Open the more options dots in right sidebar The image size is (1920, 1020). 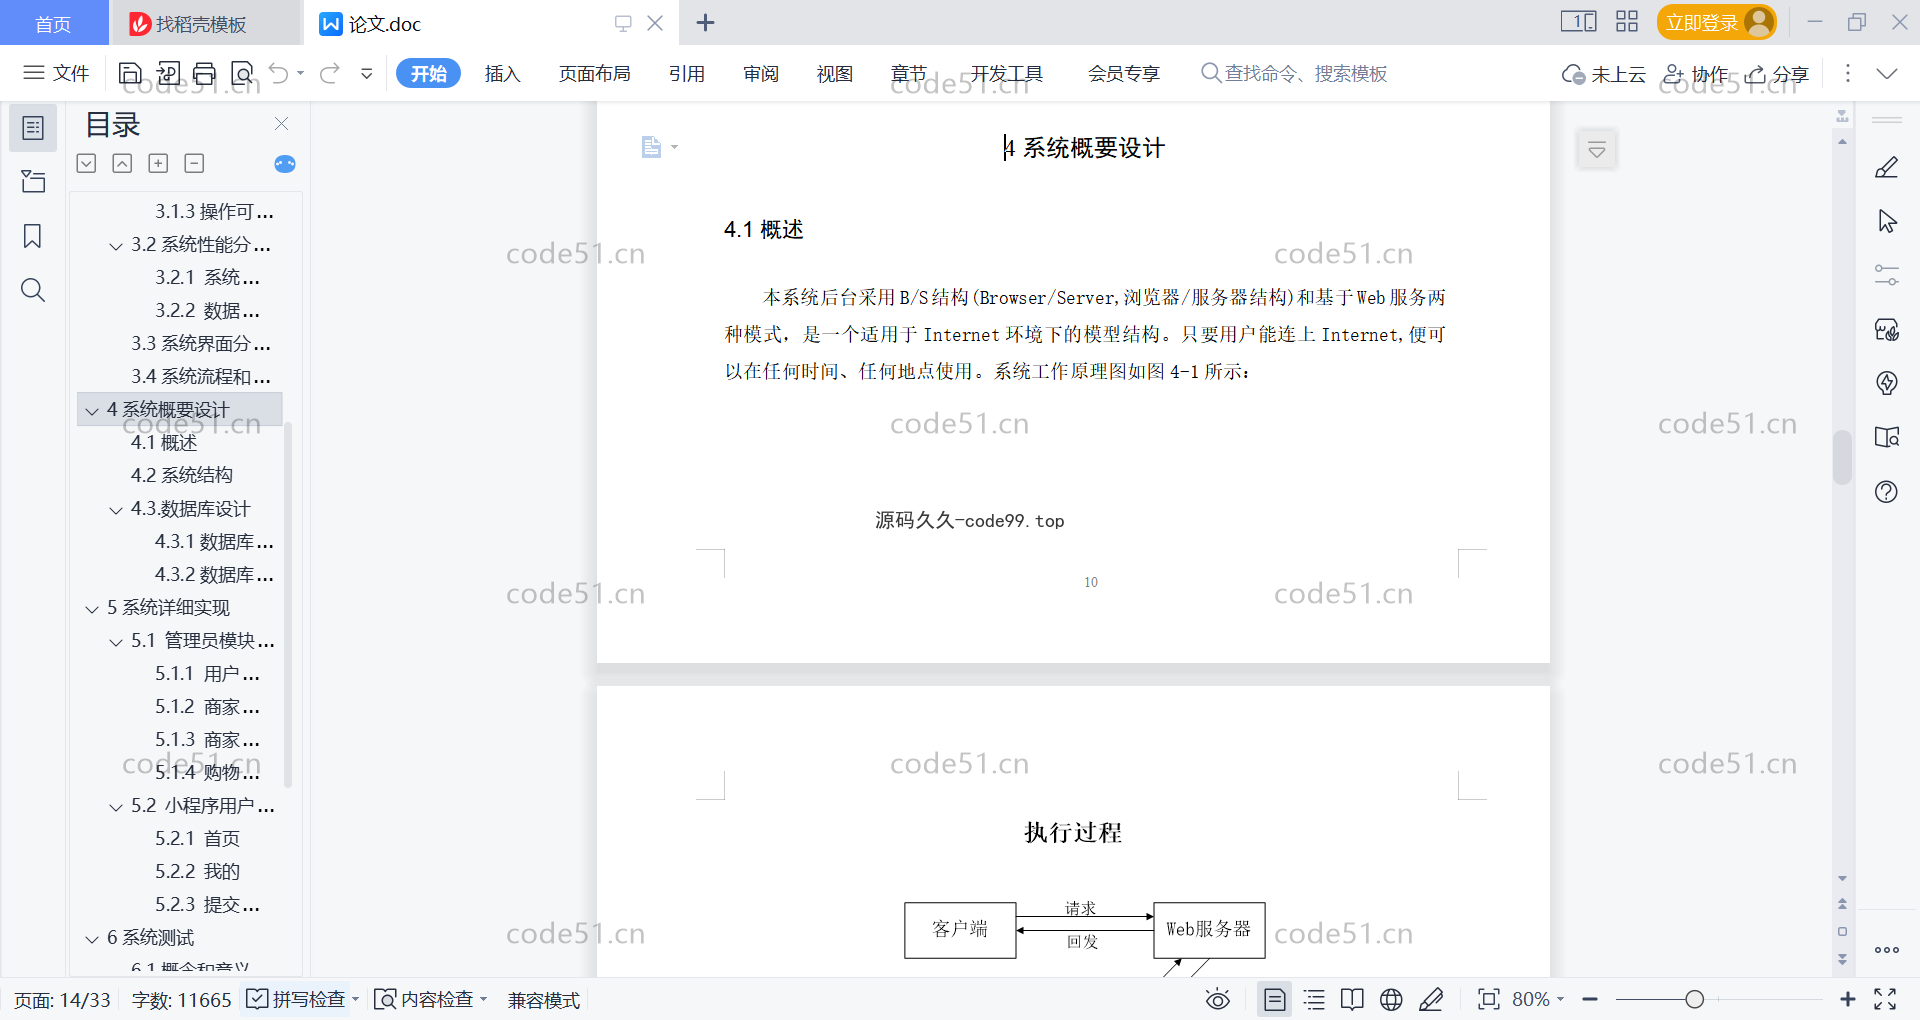coord(1887,950)
